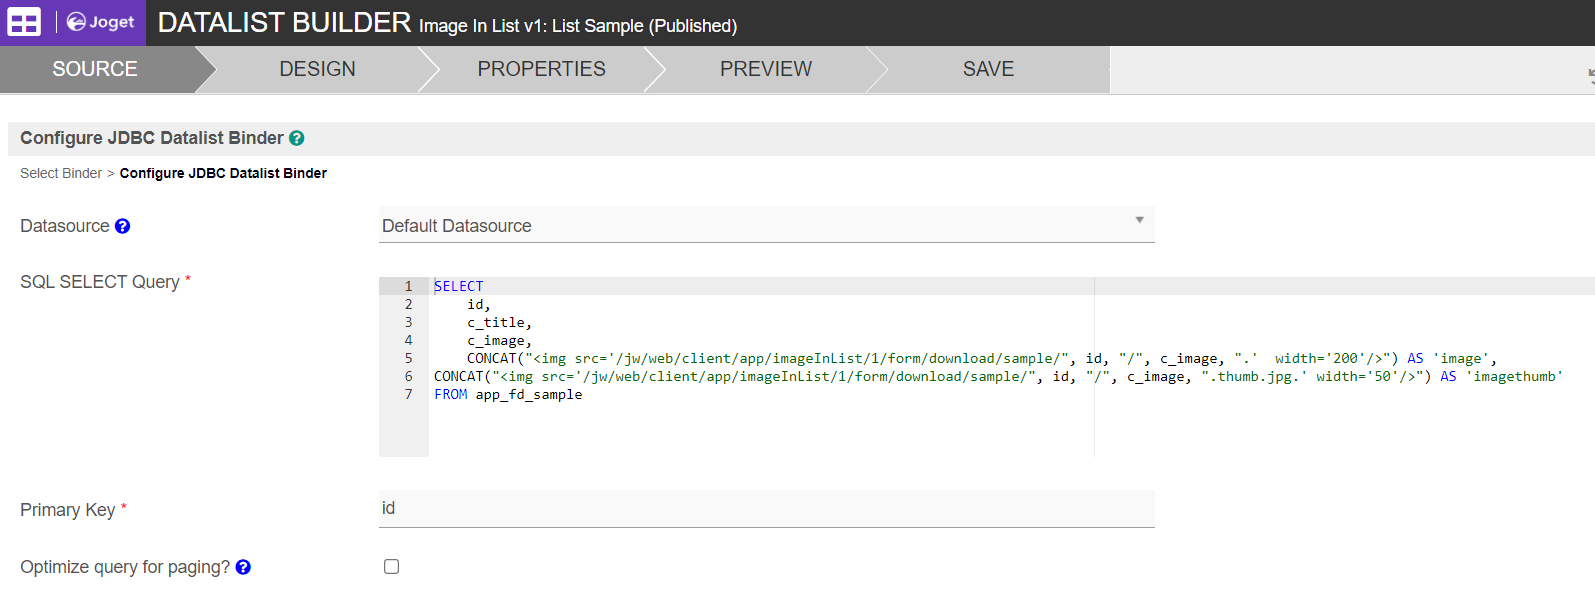Place cursor on the FROM app_fd_sample line
The width and height of the screenshot is (1595, 603).
(528, 395)
